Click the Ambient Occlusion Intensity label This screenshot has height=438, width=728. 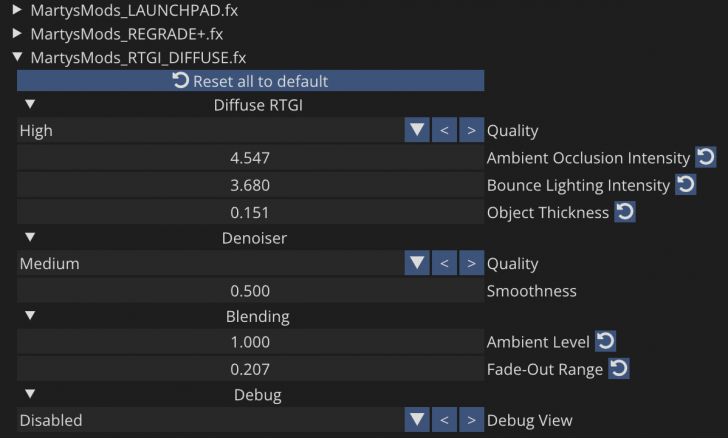click(x=588, y=158)
